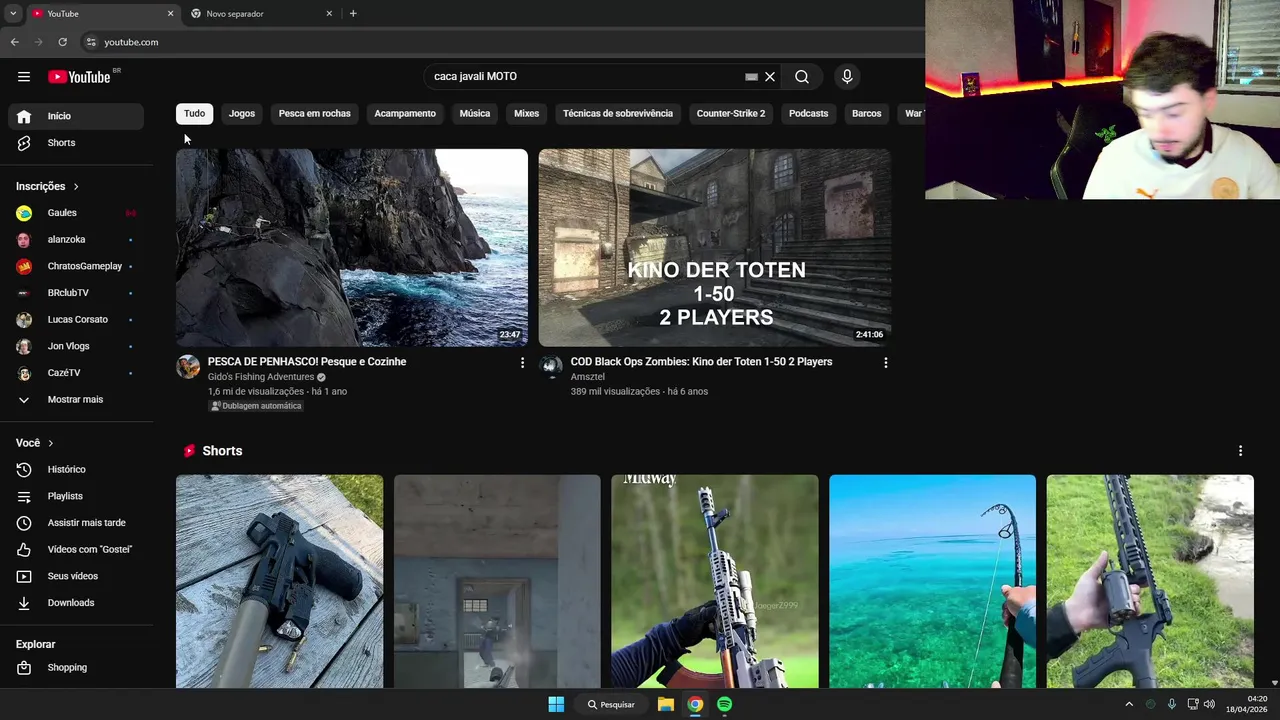Select the Pesca em rochas chip
Viewport: 1280px width, 720px height.
(x=315, y=114)
